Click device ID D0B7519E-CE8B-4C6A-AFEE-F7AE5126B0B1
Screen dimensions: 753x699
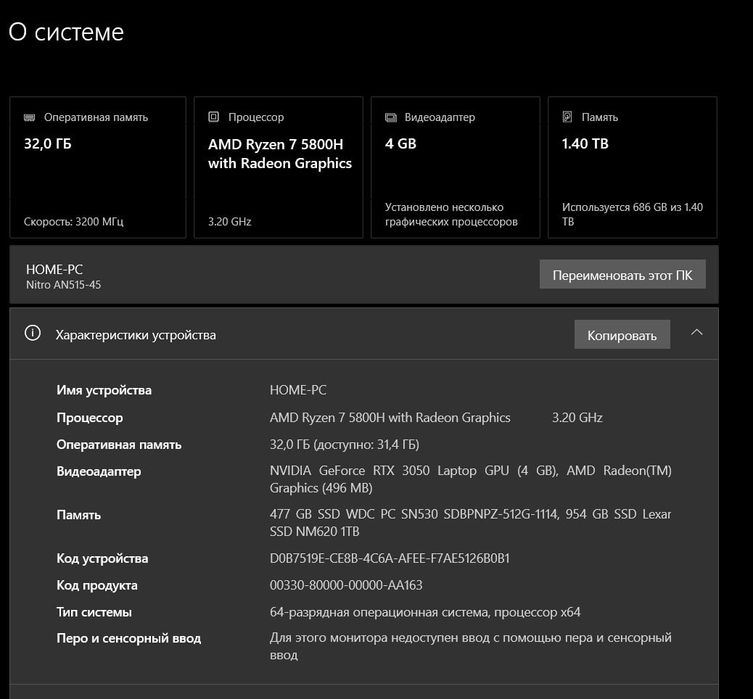tap(389, 558)
